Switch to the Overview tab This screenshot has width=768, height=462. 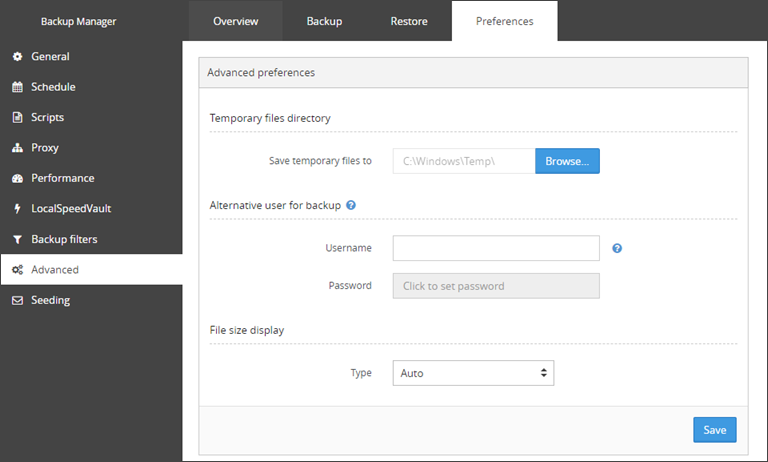(236, 21)
